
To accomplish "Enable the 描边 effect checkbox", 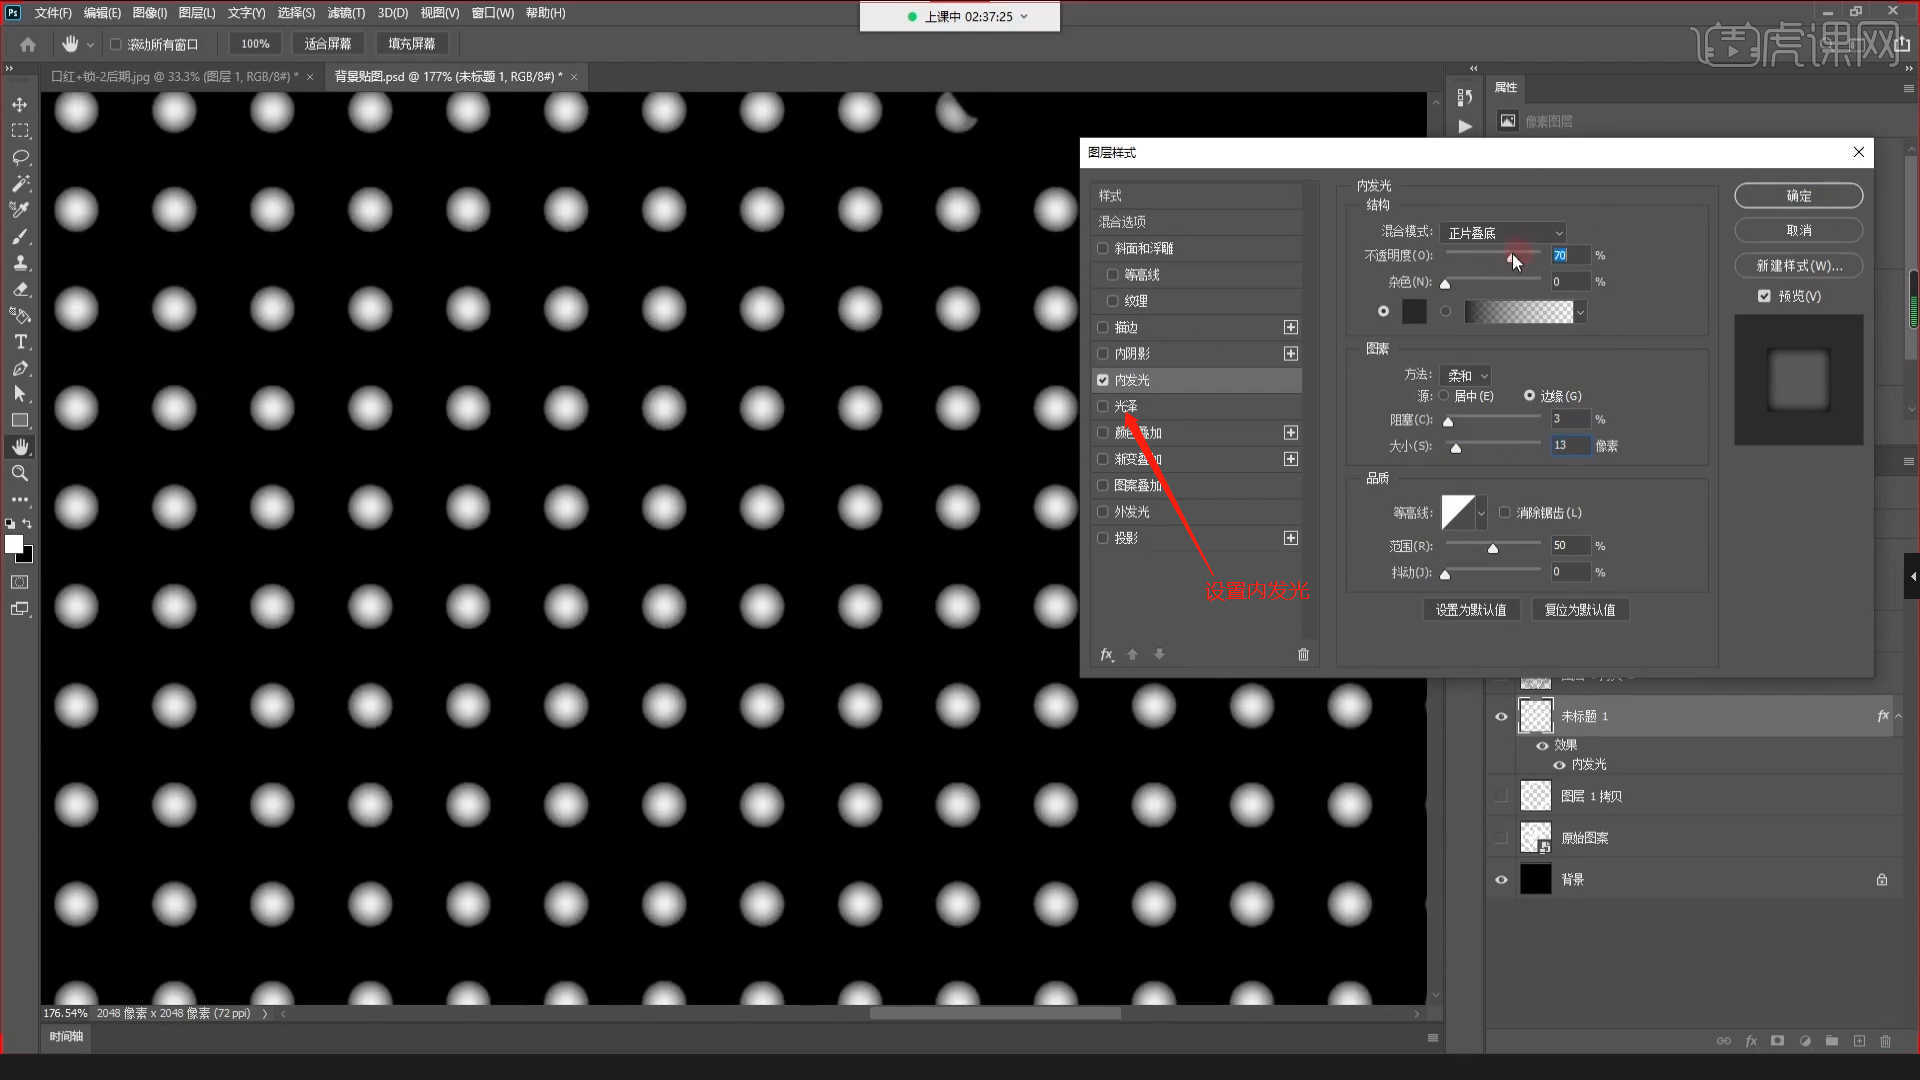I will point(1103,327).
